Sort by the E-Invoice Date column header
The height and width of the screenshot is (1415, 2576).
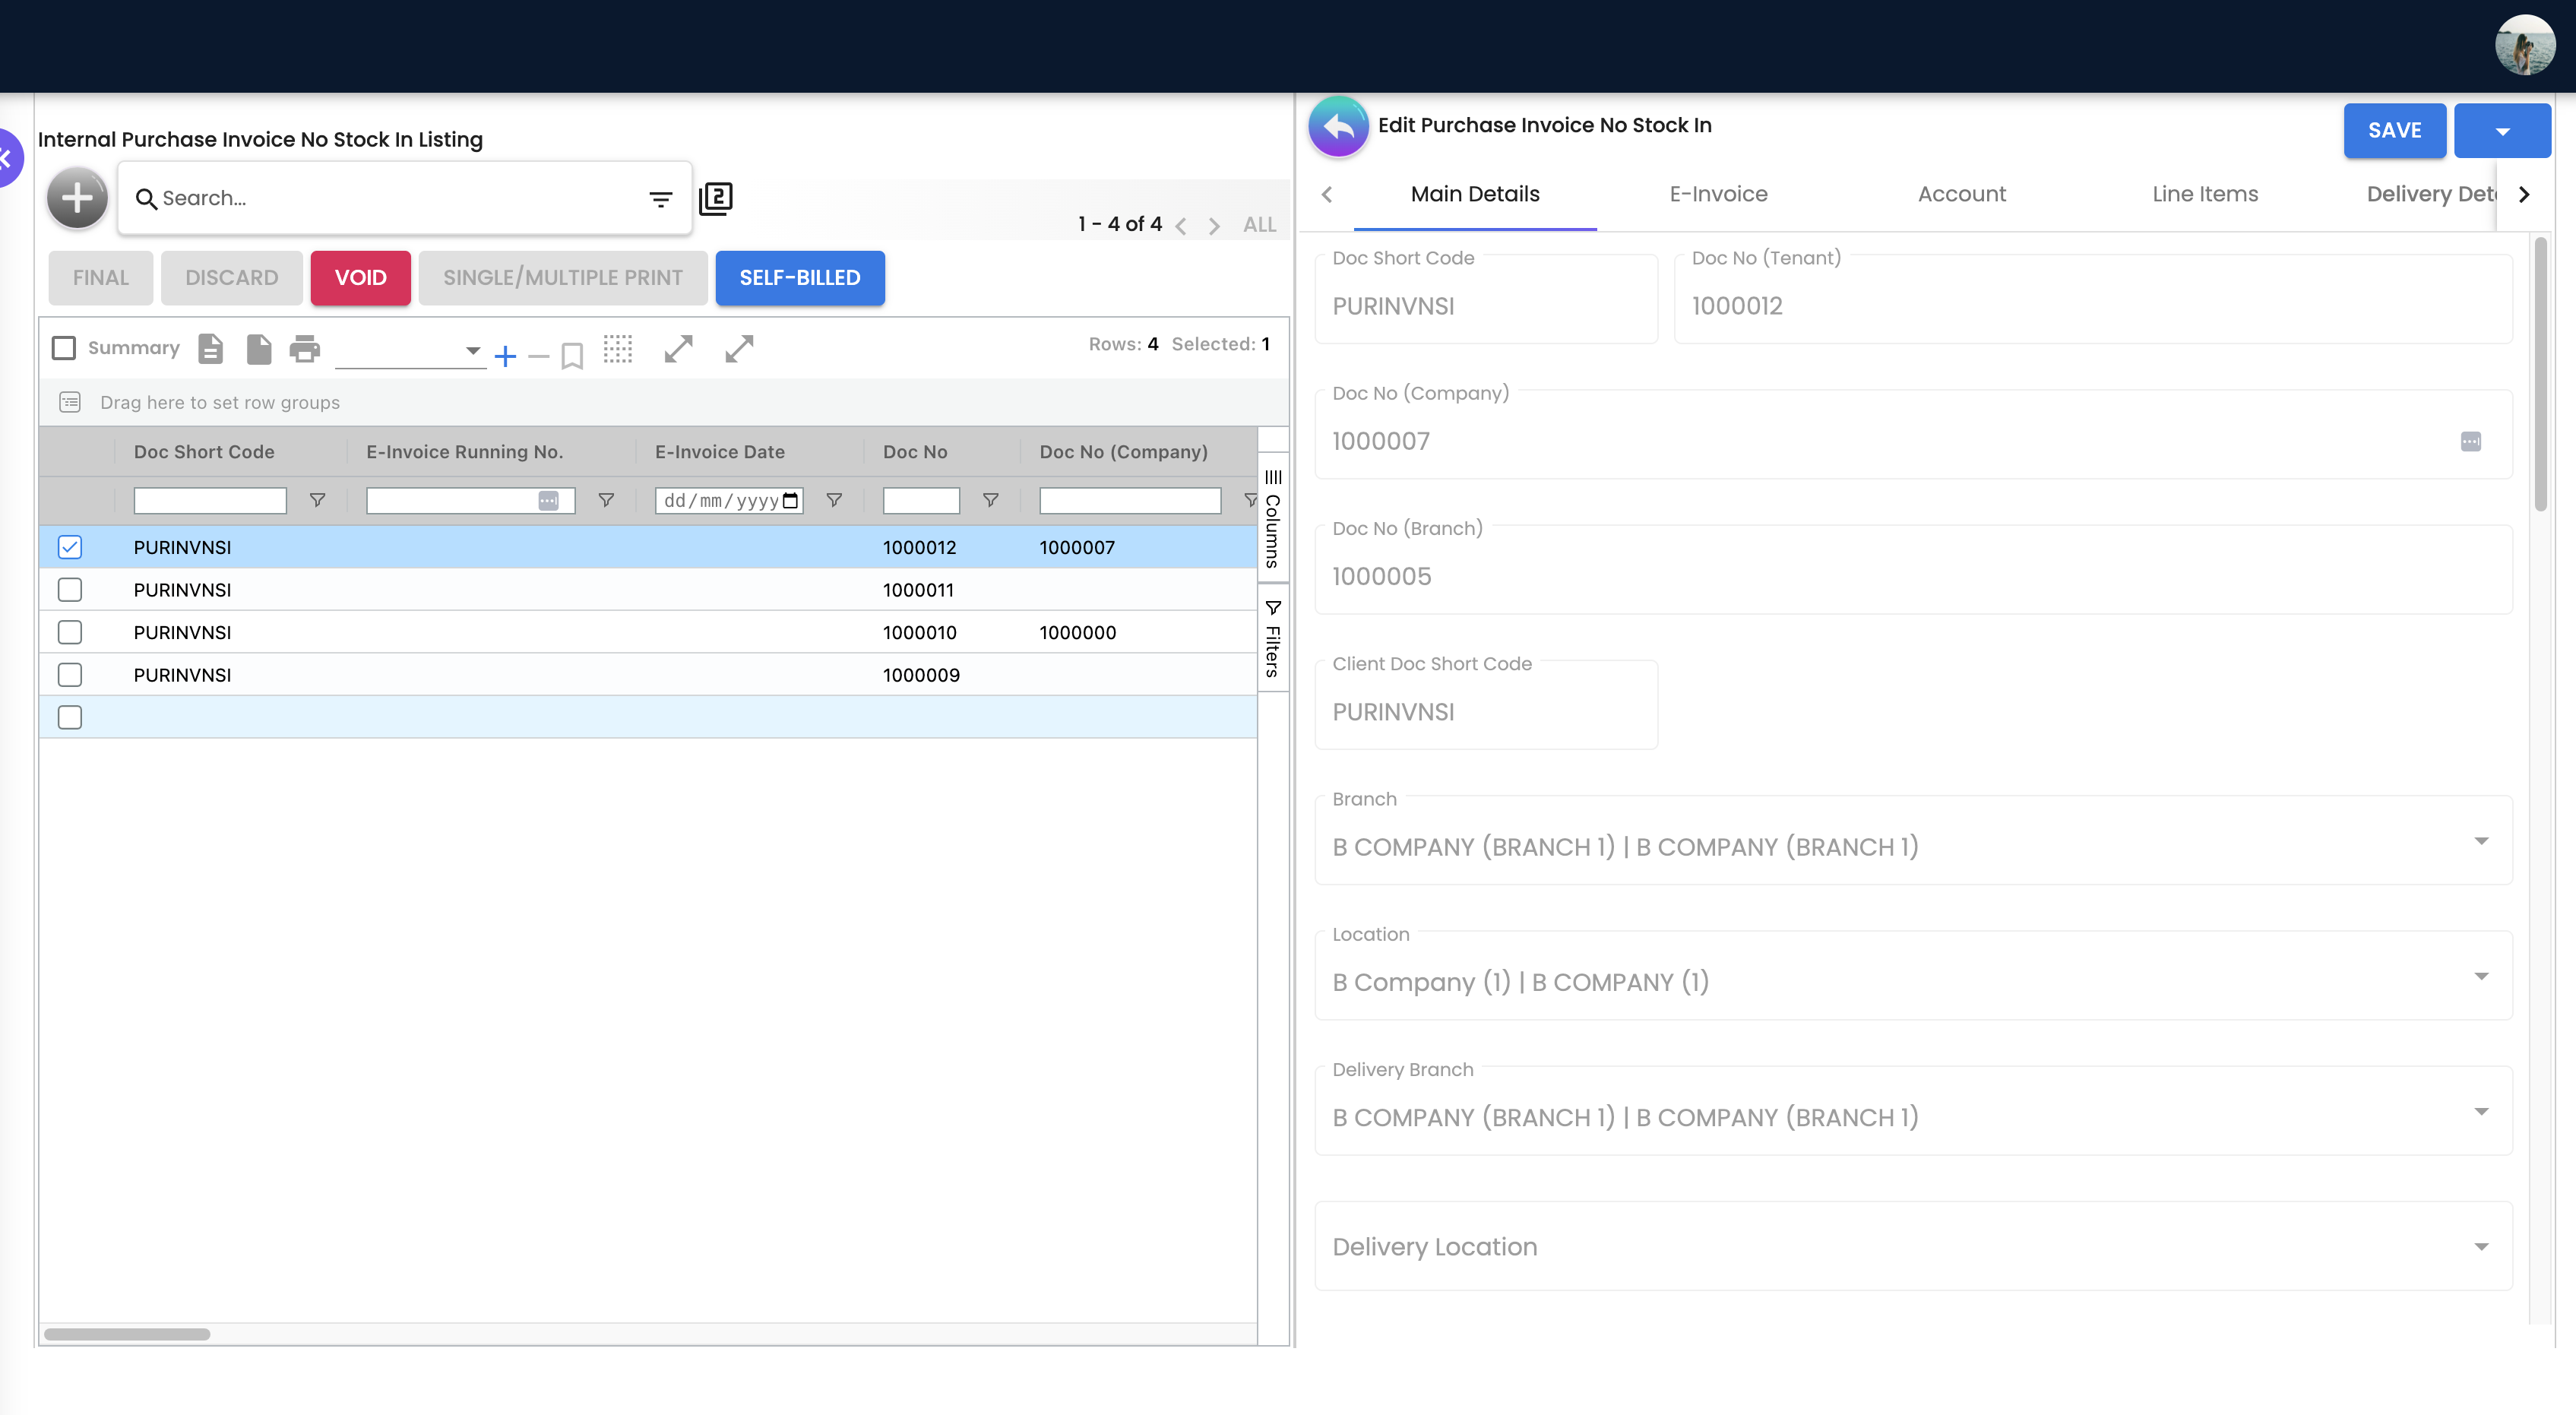719,452
